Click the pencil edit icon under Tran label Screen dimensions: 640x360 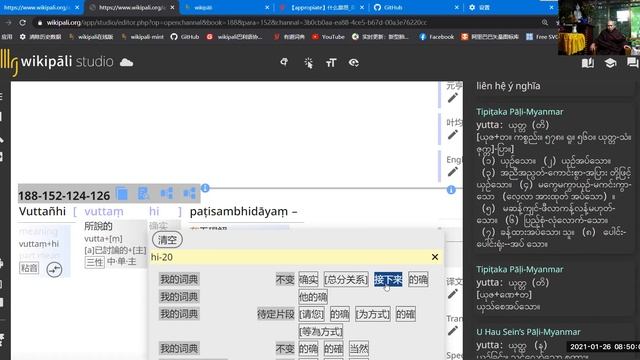tap(453, 331)
